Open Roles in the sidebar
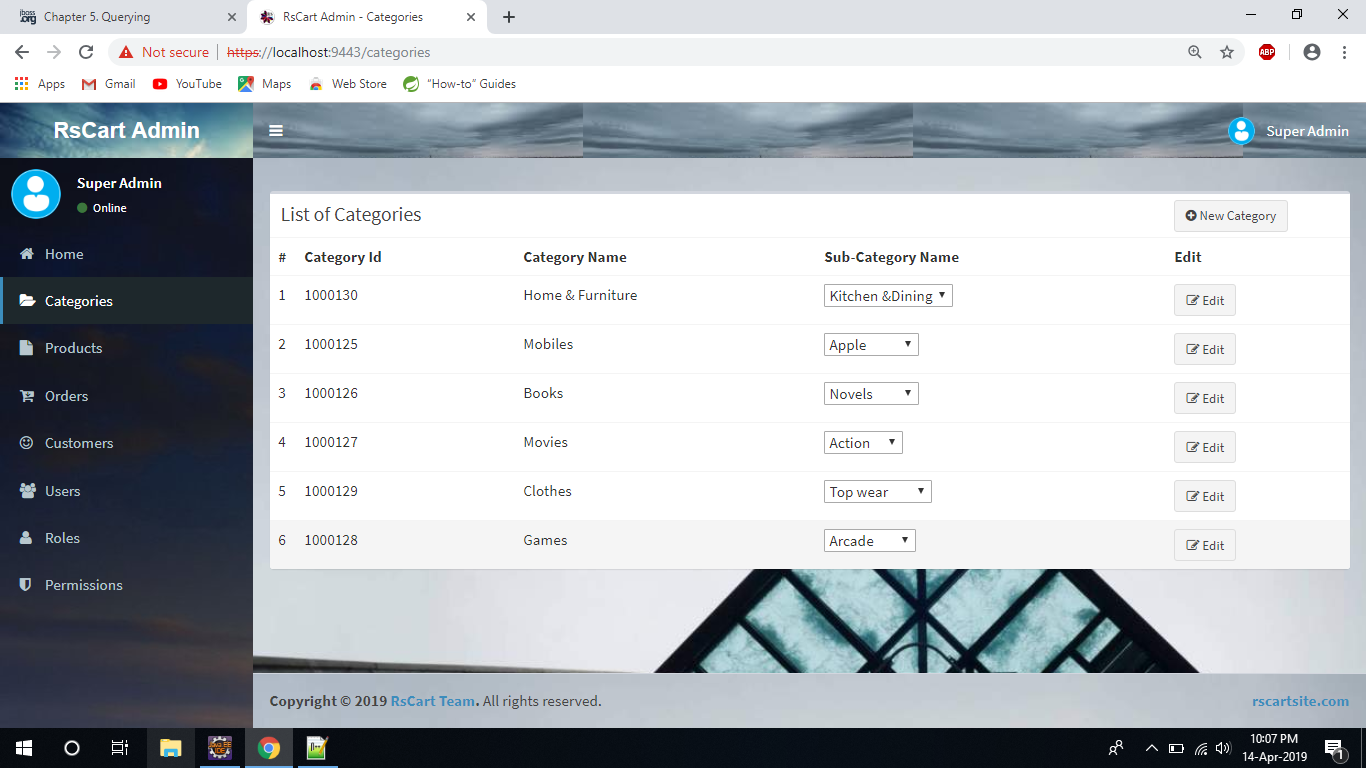Viewport: 1366px width, 768px height. tap(126, 538)
